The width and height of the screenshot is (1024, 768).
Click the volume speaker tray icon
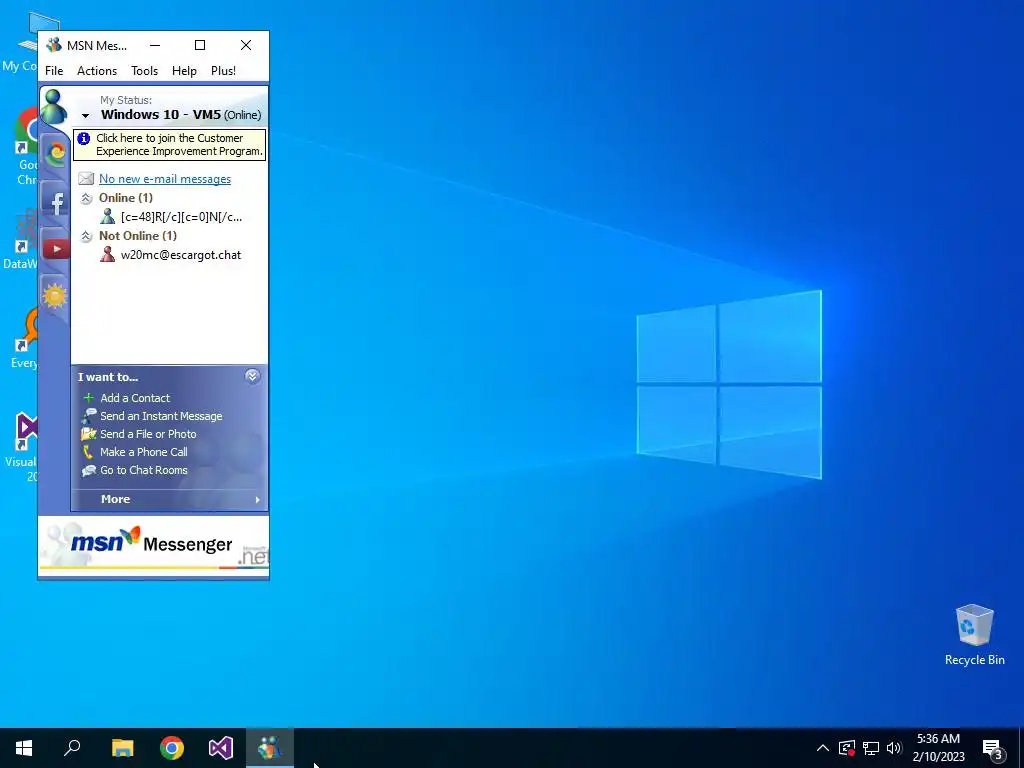tap(894, 748)
